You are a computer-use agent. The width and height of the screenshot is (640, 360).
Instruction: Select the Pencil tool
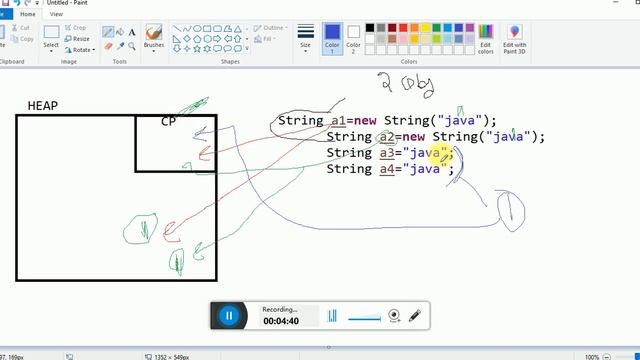[108, 32]
